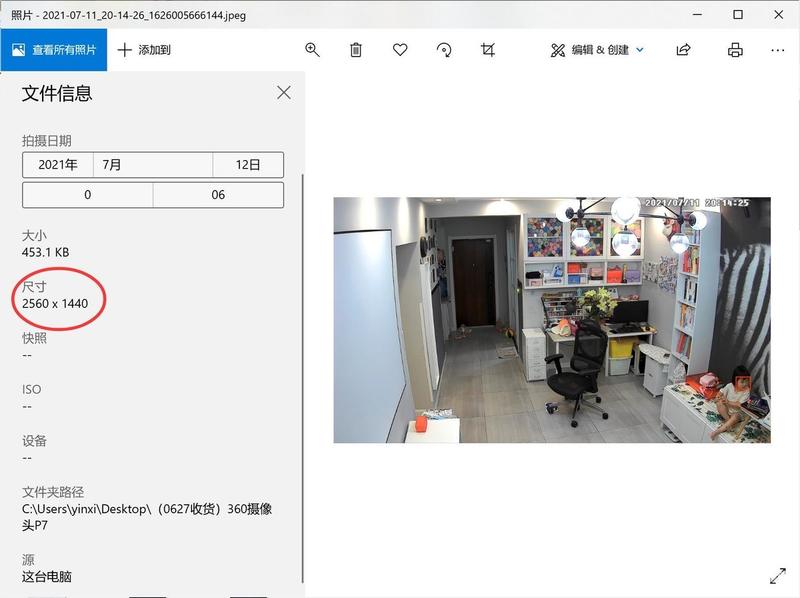Click the room photo in the viewer
Screen dimensions: 800x598
click(552, 320)
